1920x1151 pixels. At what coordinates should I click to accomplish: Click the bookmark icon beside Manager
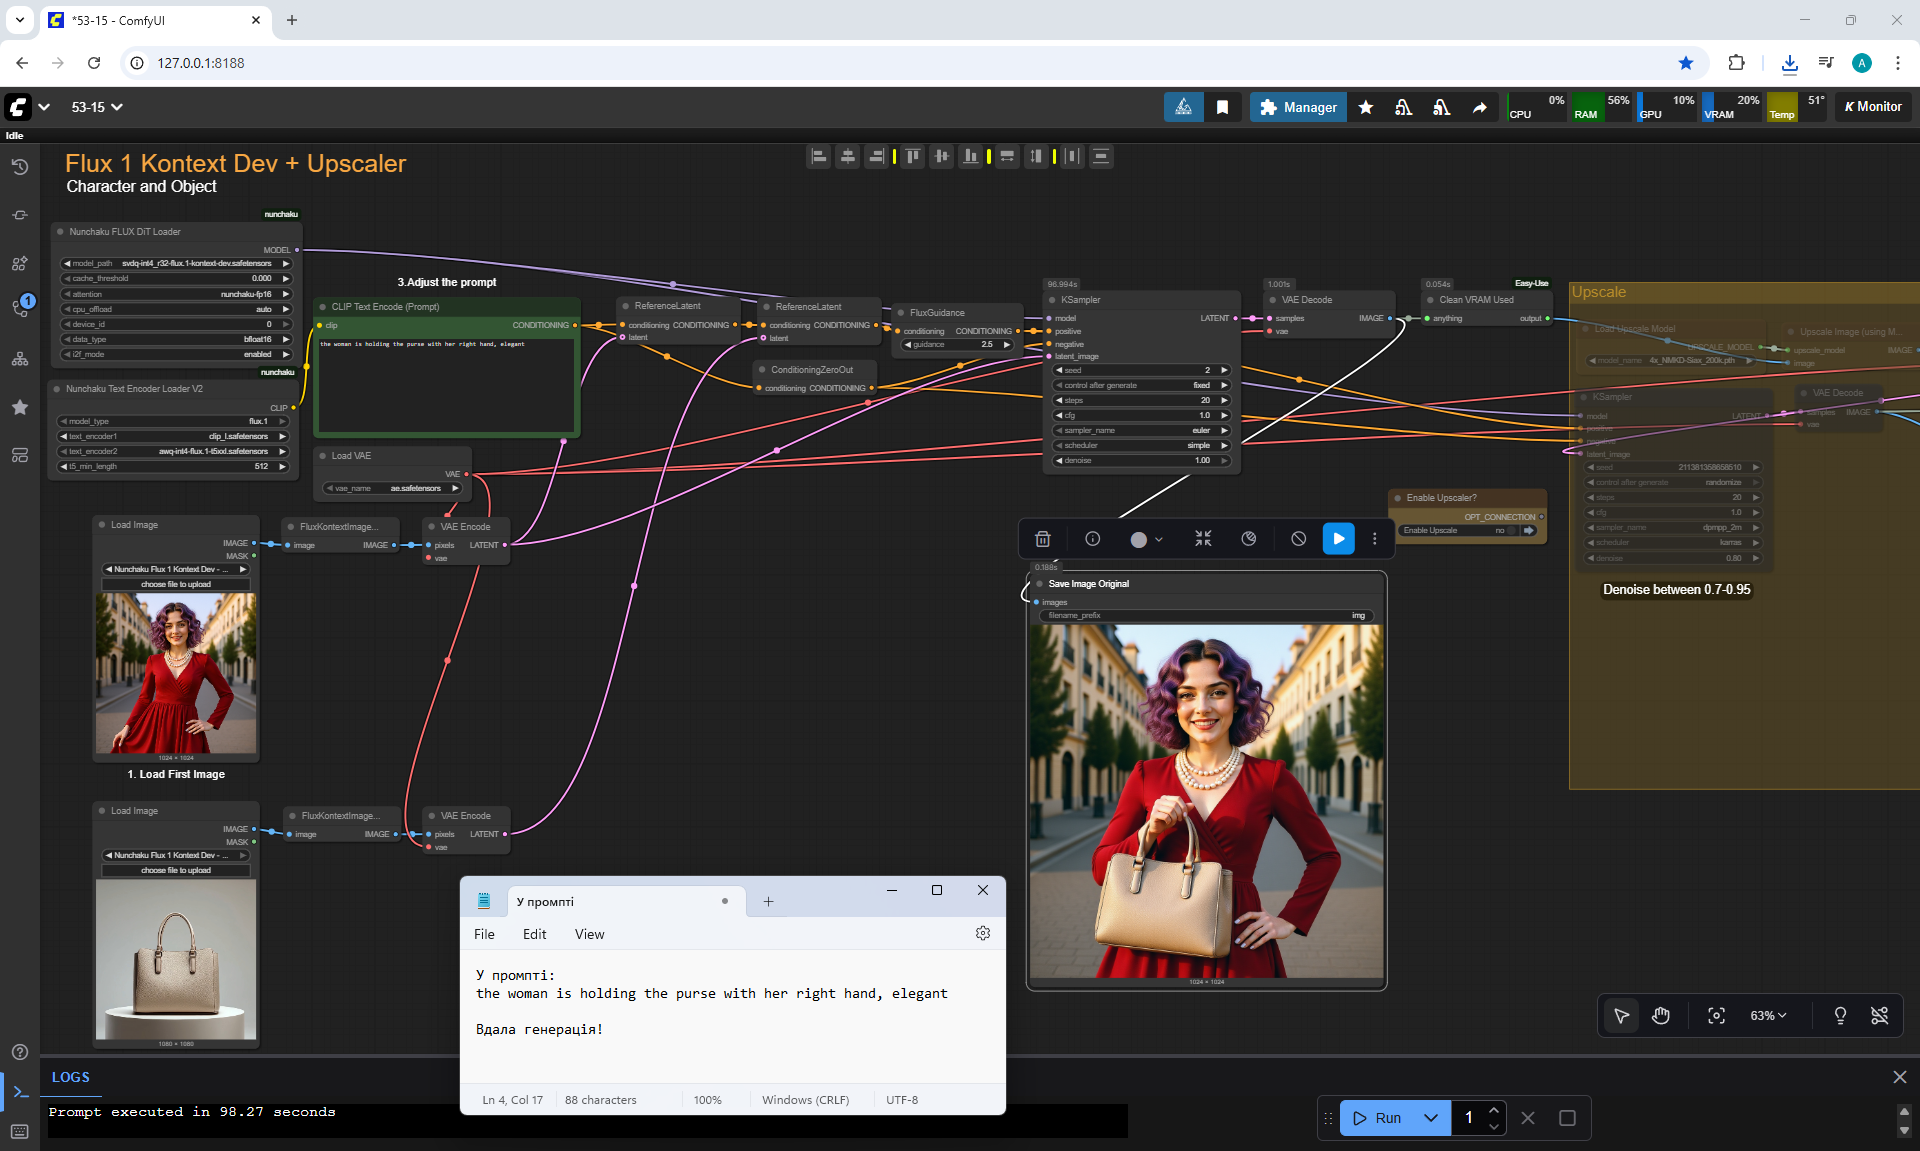tap(1222, 107)
